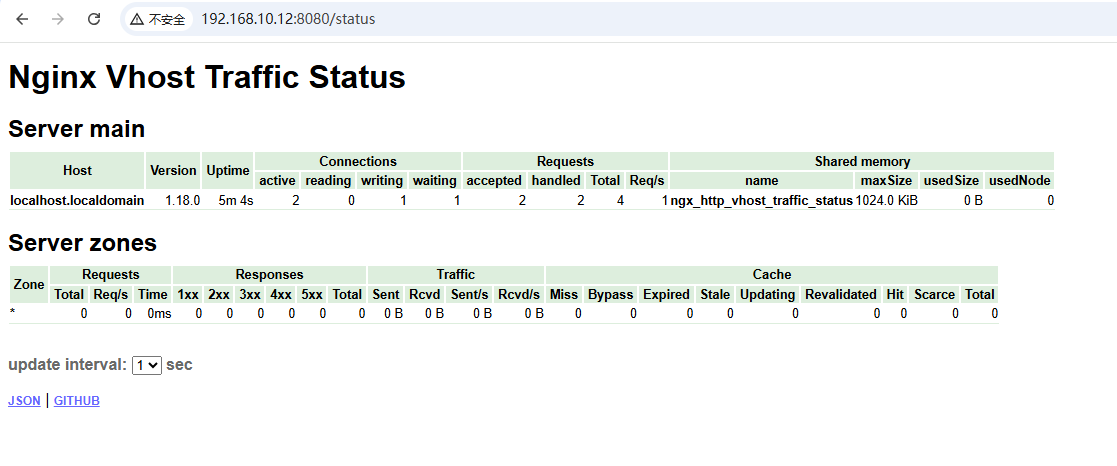The height and width of the screenshot is (466, 1117).
Task: Click the 'Sent' traffic column header
Action: [x=385, y=294]
